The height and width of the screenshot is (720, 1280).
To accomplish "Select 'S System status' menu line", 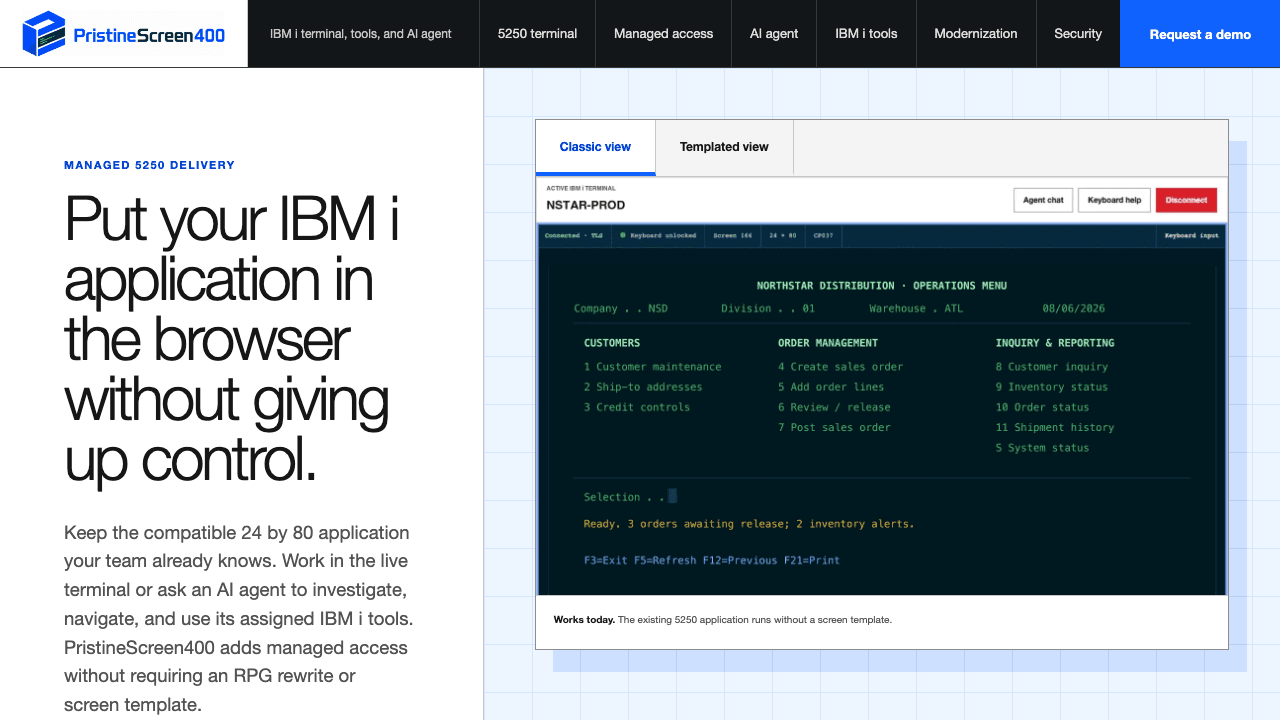I will [x=1042, y=448].
